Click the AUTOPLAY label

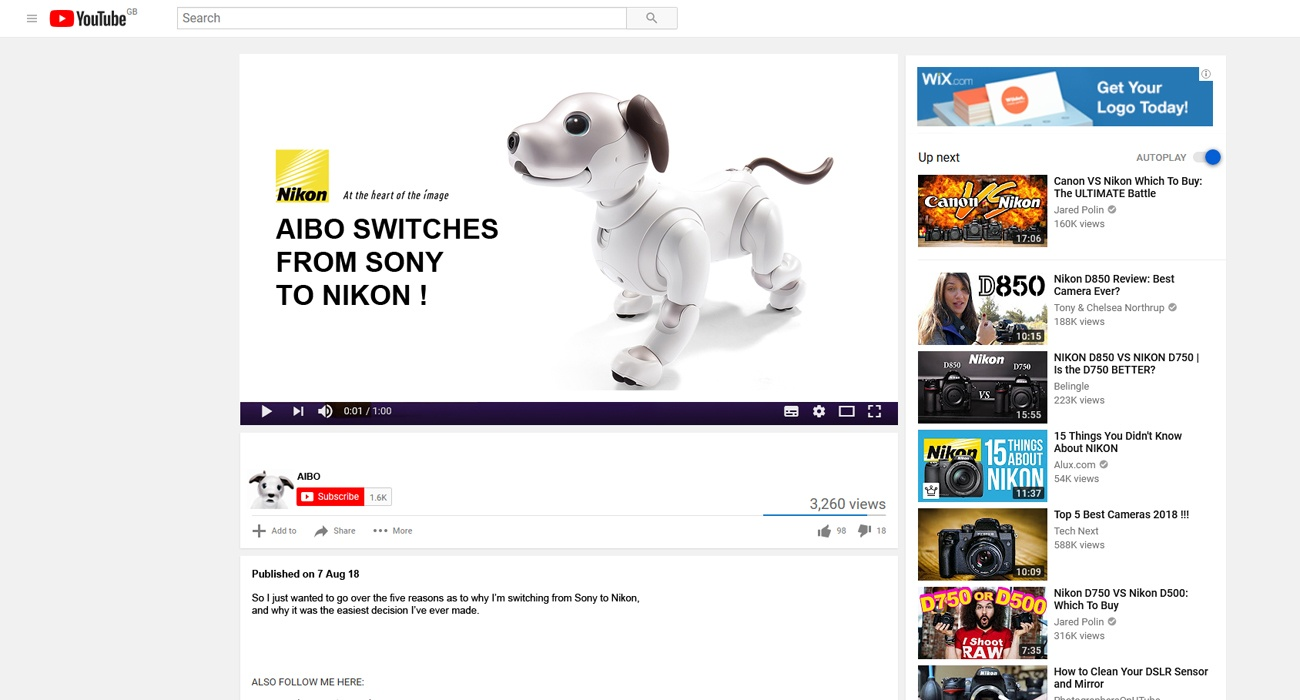[1161, 158]
